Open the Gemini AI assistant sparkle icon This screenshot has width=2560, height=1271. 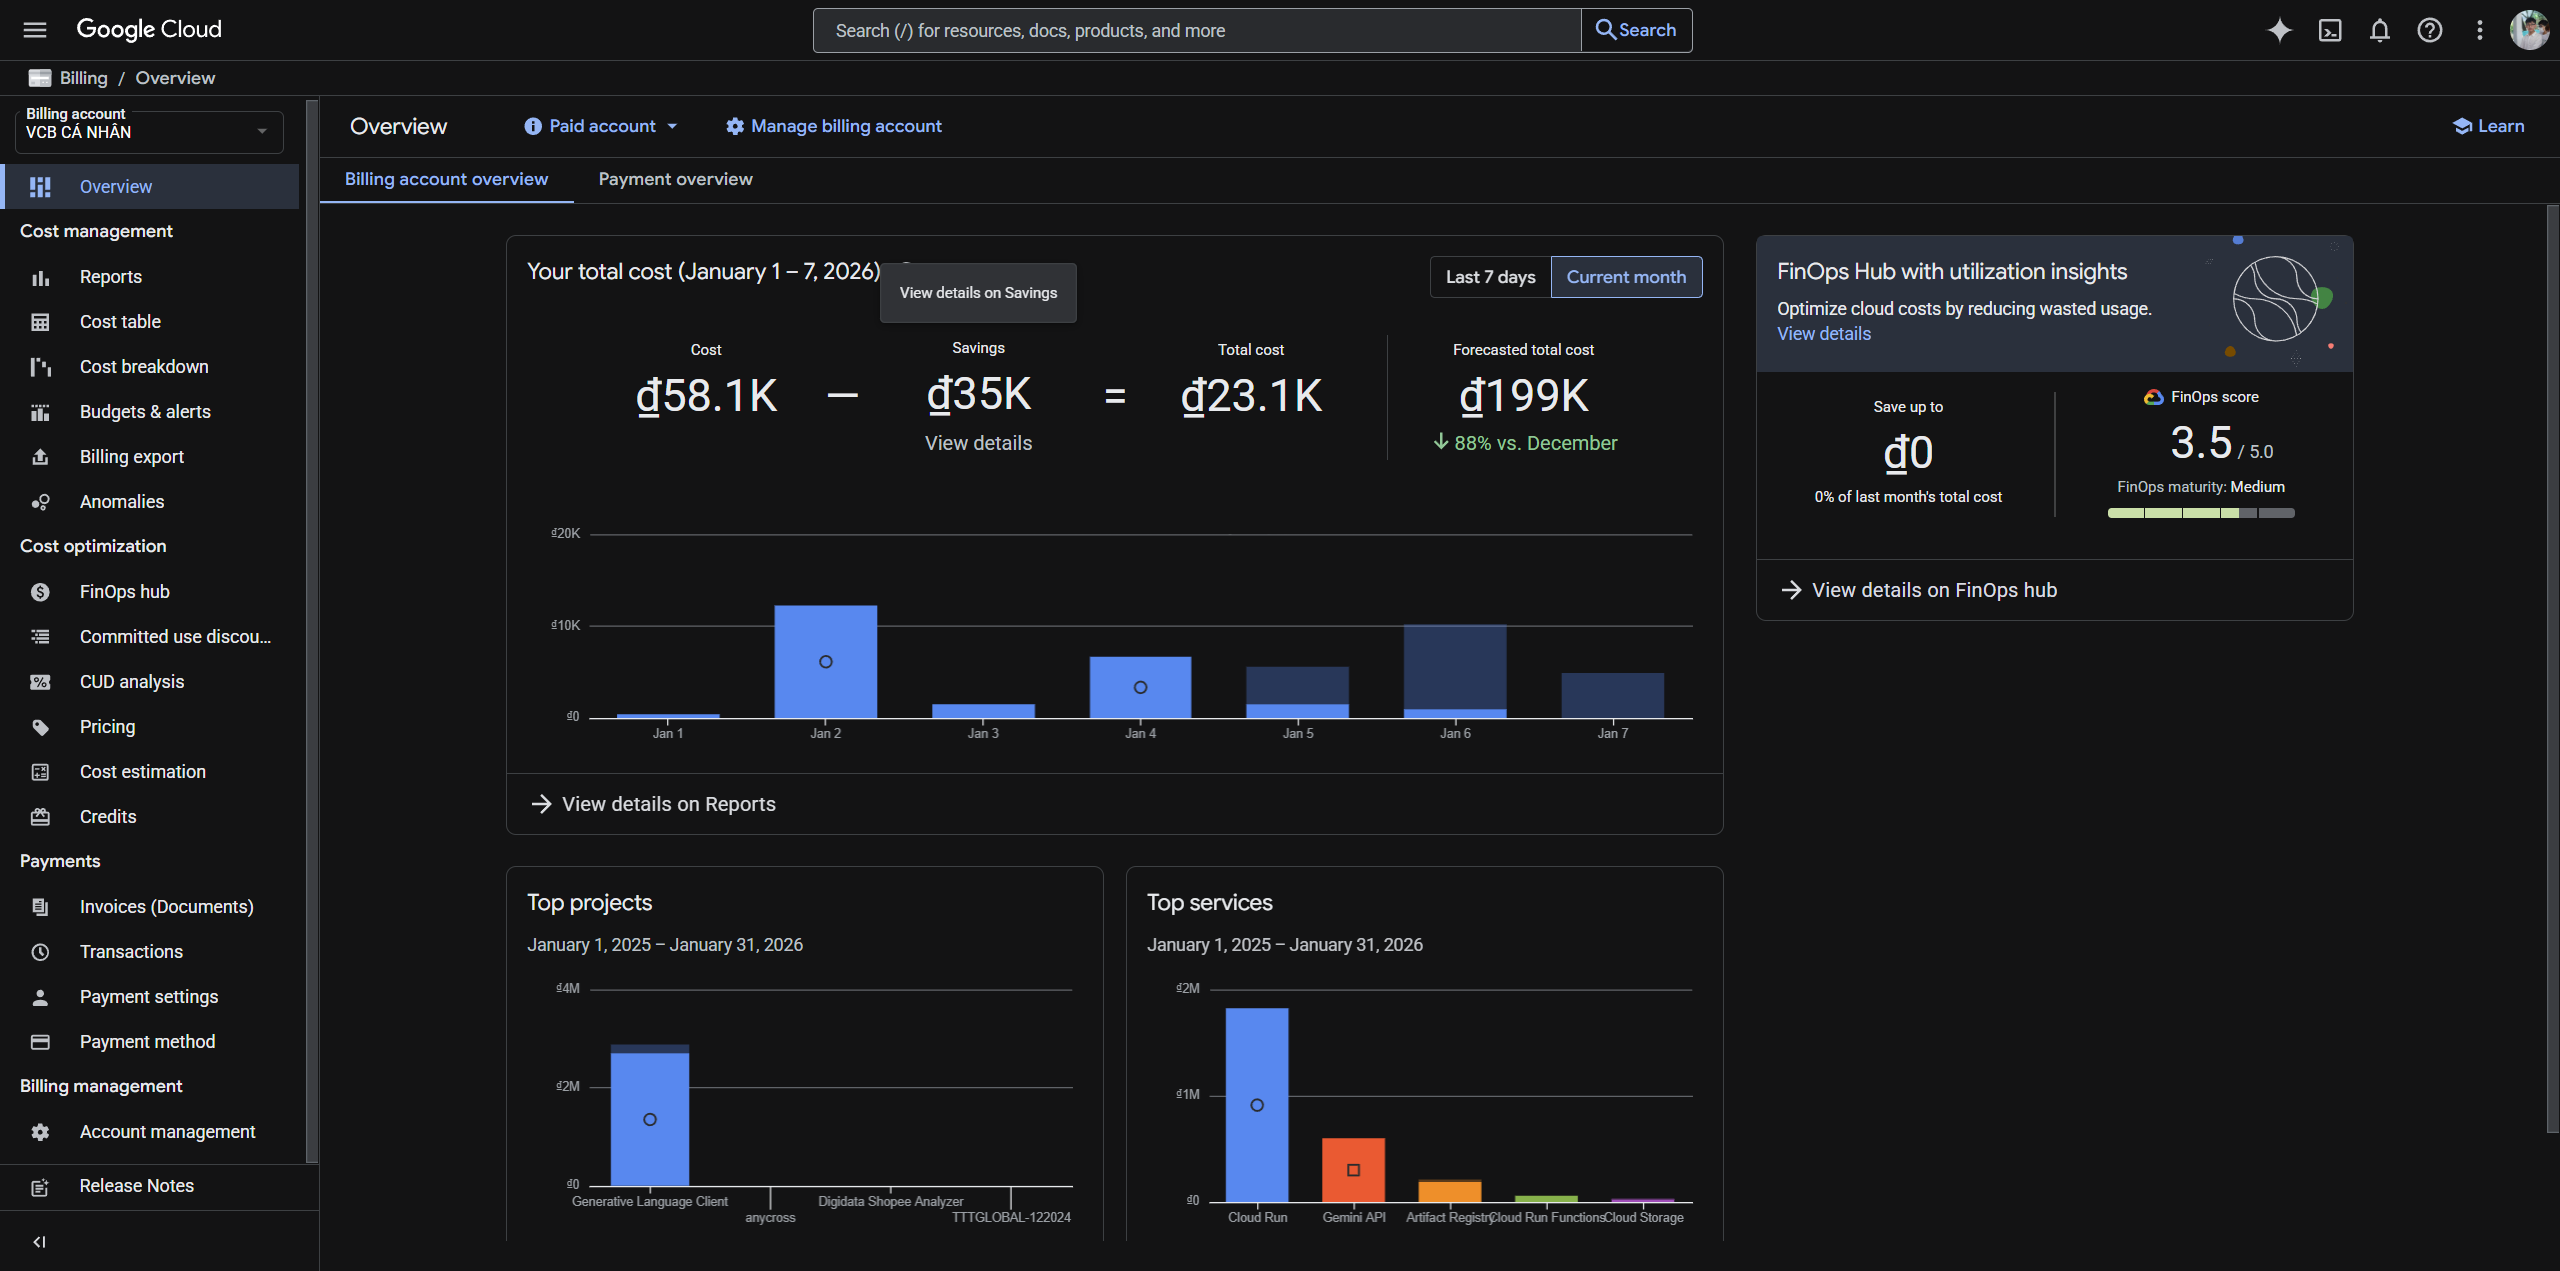pos(2279,30)
